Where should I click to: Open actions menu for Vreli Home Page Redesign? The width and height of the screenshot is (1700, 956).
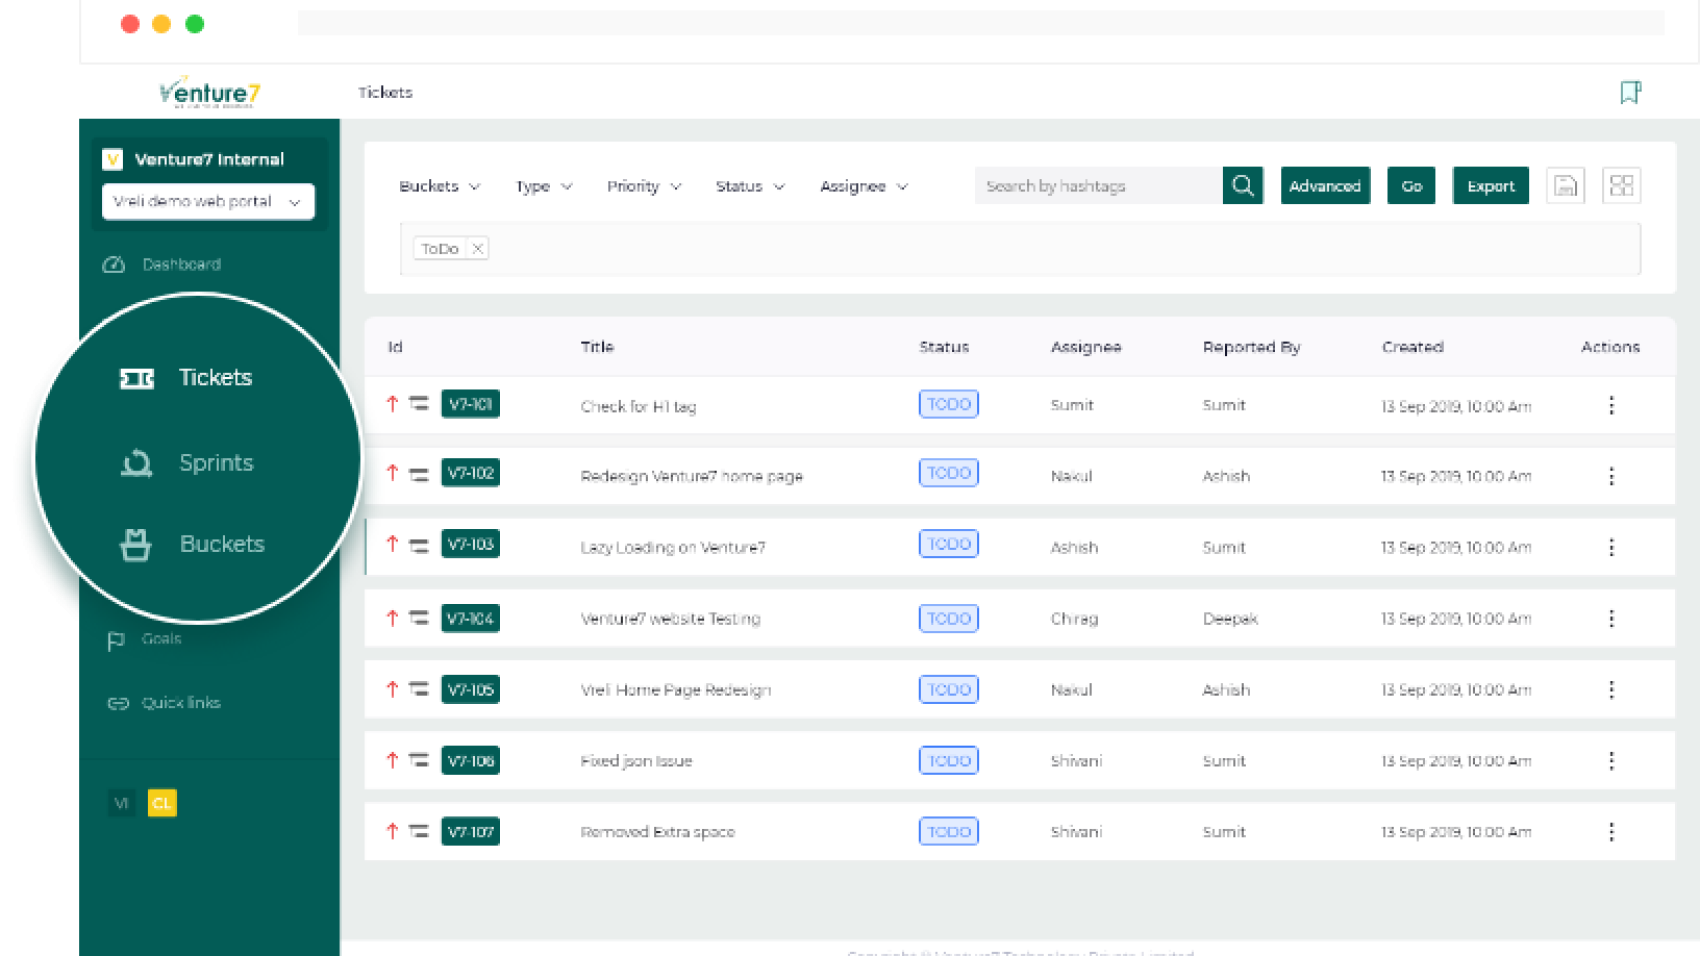pyautogui.click(x=1611, y=689)
